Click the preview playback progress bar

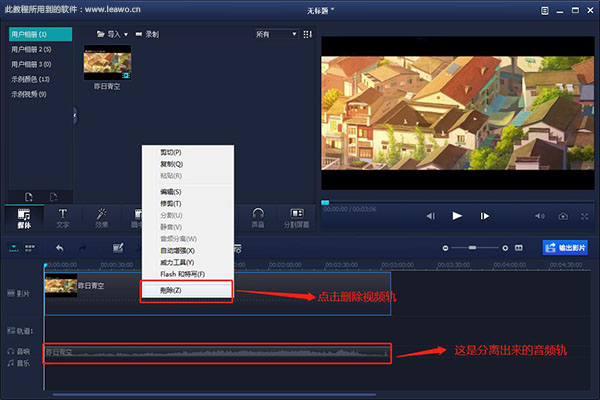point(458,202)
